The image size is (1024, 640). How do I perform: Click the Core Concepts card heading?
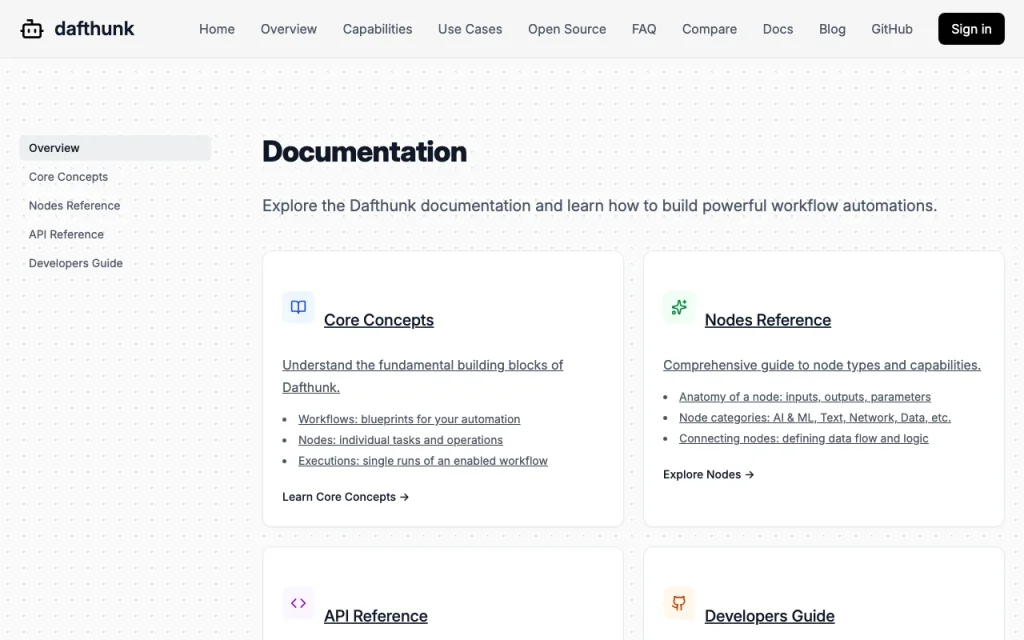pyautogui.click(x=379, y=320)
